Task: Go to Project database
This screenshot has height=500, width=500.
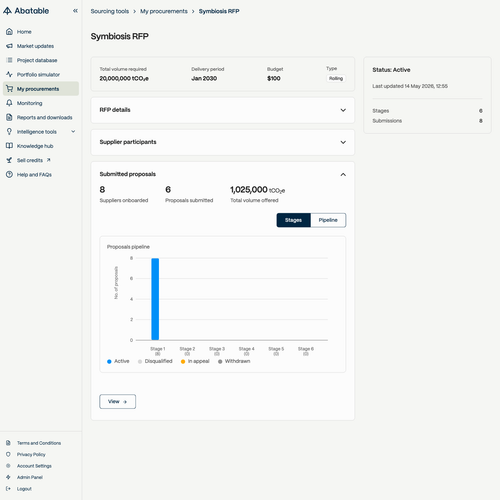Action: point(41,60)
